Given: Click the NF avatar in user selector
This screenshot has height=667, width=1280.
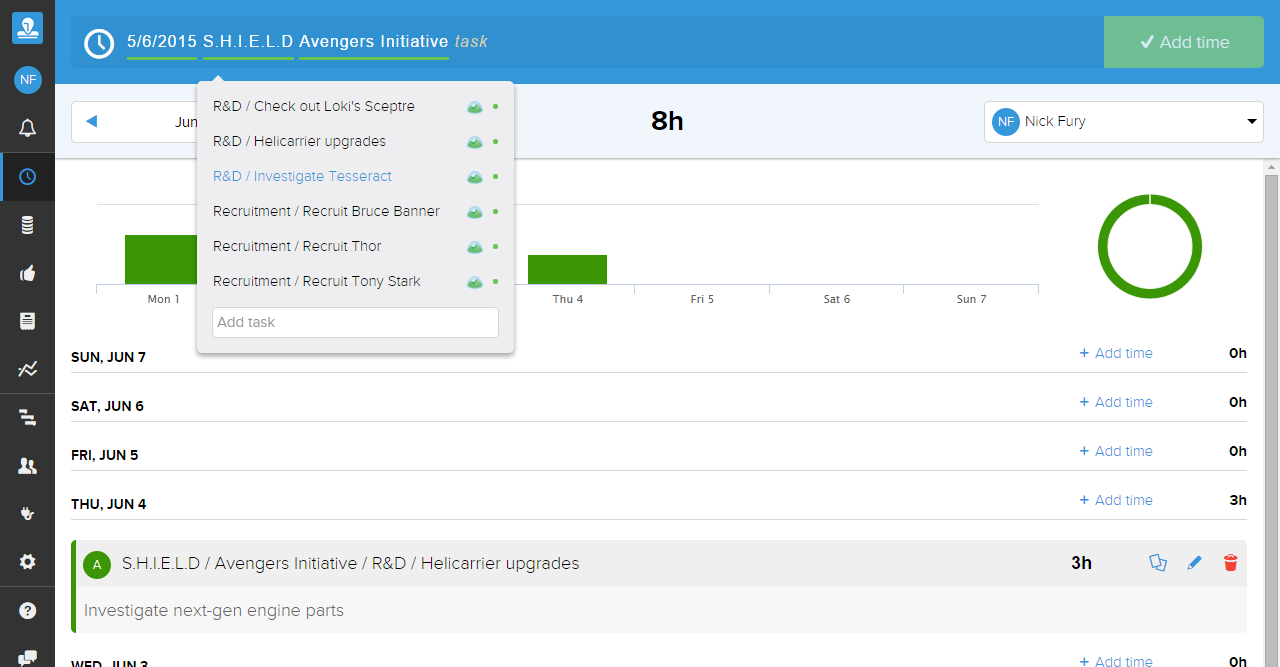Looking at the screenshot, I should click(x=1006, y=122).
